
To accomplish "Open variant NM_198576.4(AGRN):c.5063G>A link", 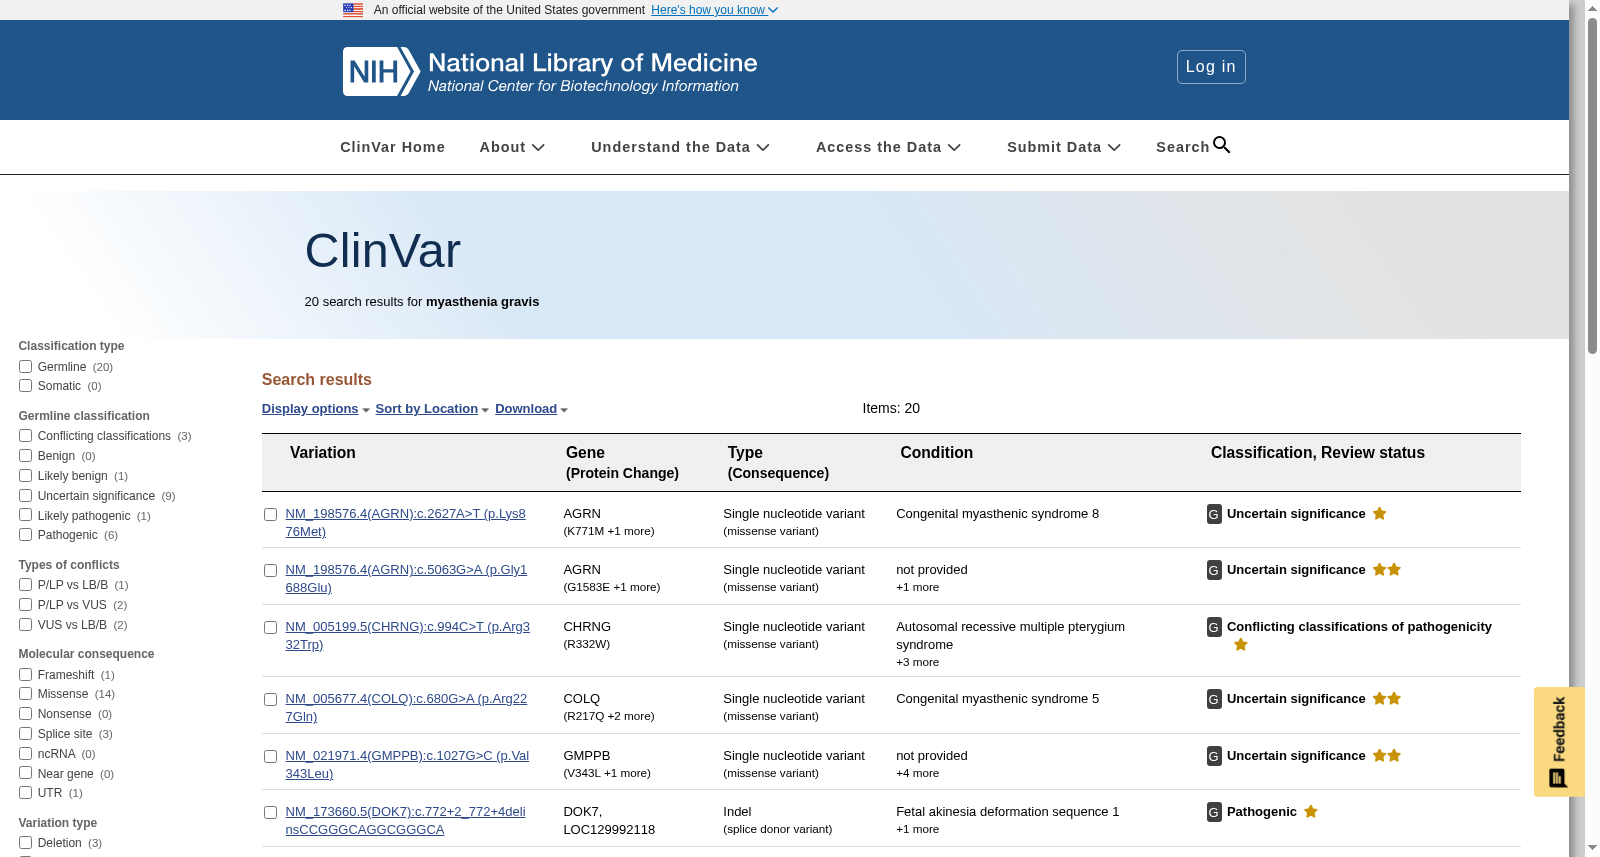I will pyautogui.click(x=406, y=579).
